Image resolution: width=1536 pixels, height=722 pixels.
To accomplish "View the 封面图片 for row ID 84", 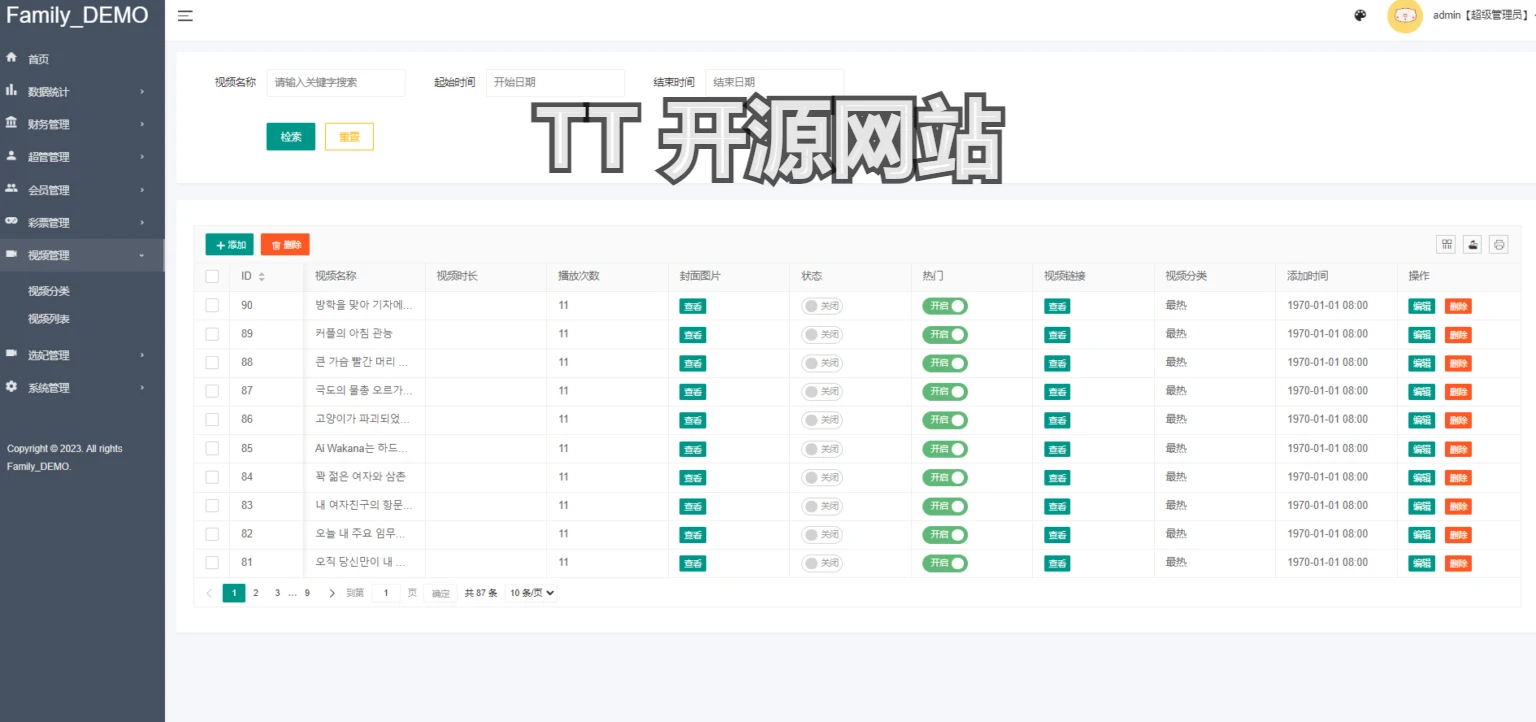I will coord(693,478).
